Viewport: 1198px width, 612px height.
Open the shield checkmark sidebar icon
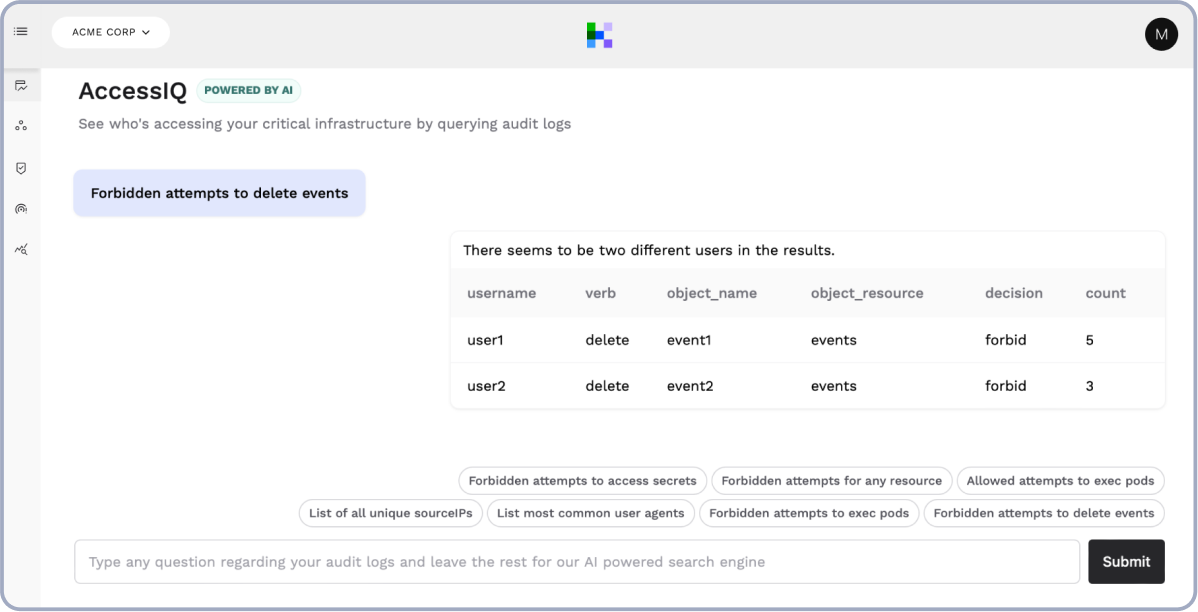click(x=21, y=168)
